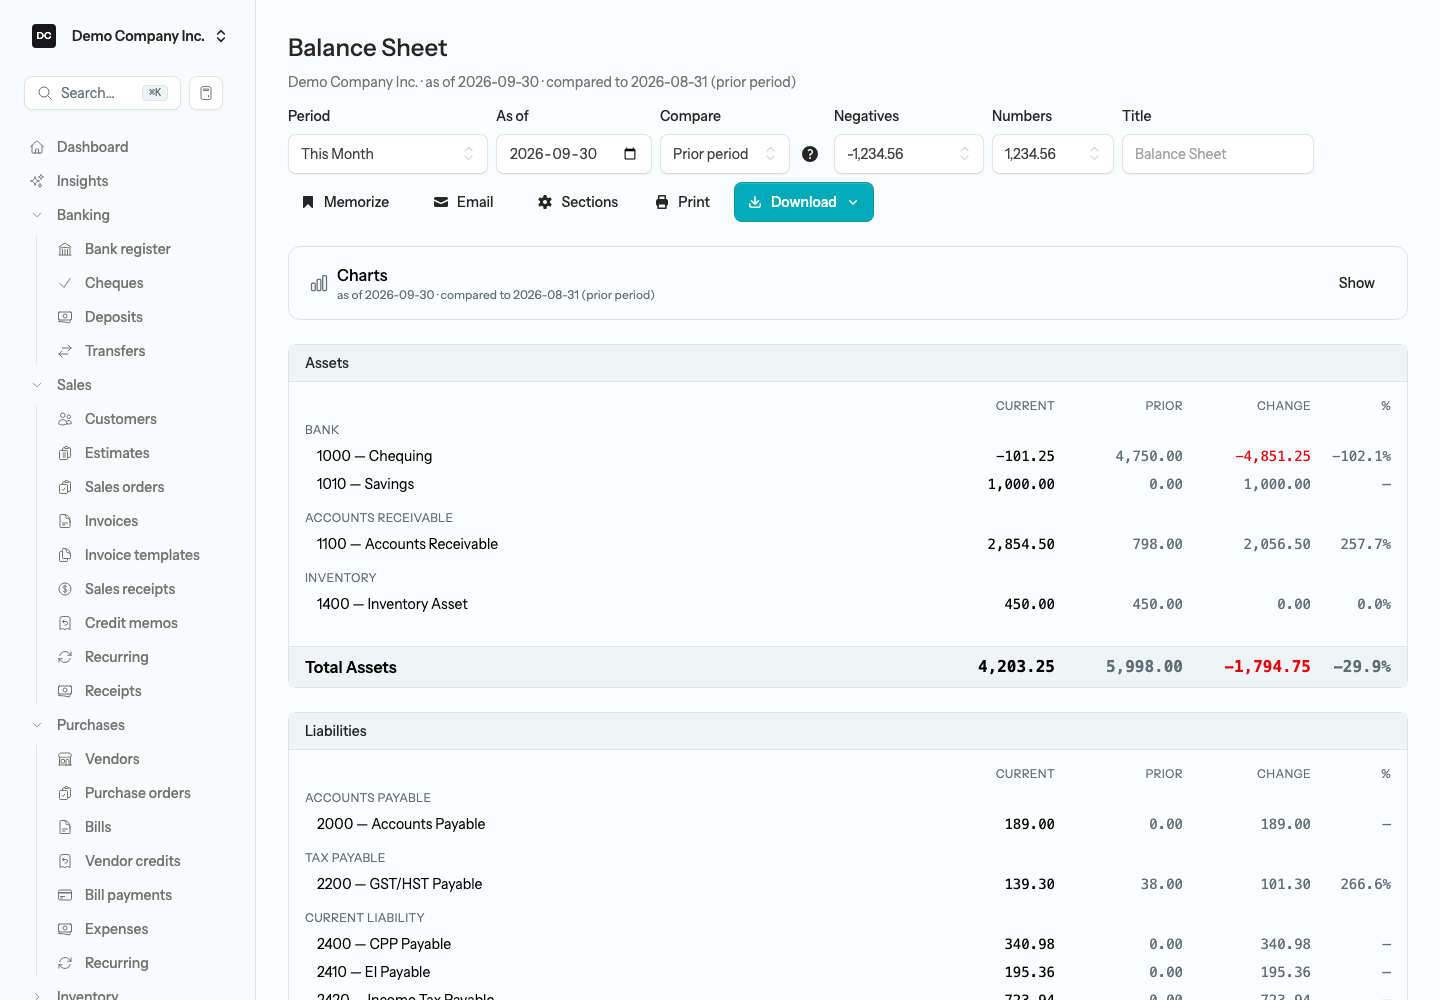The height and width of the screenshot is (1000, 1440).
Task: Go to Sales orders page
Action: point(124,487)
